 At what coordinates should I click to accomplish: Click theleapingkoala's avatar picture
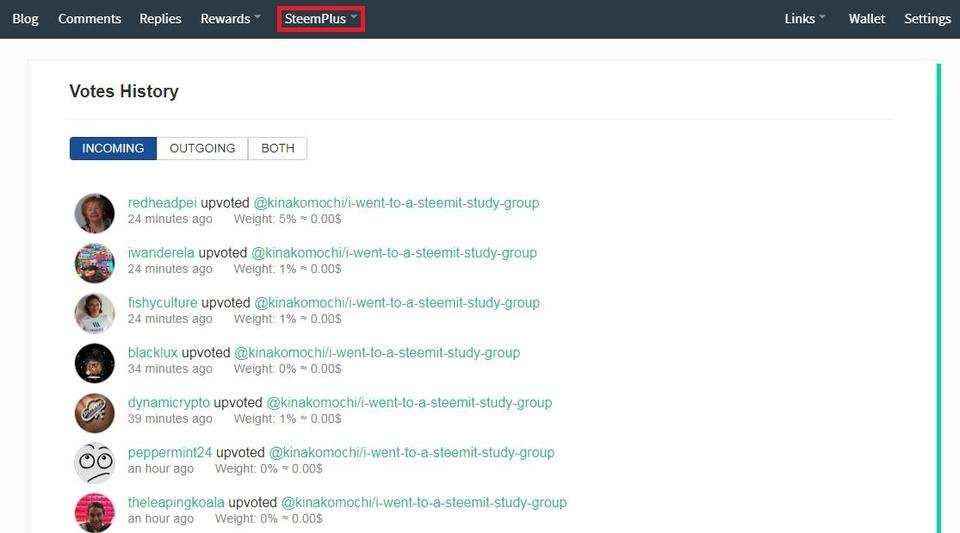[94, 513]
